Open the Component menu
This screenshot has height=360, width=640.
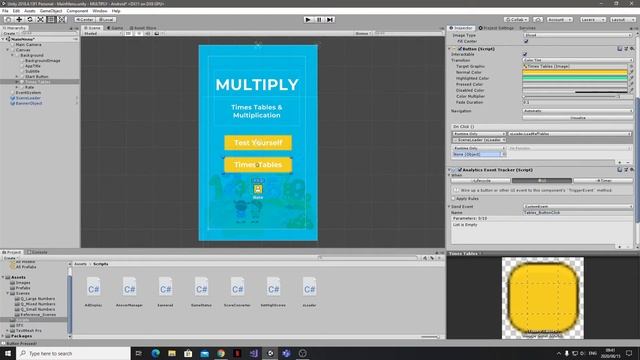(77, 11)
